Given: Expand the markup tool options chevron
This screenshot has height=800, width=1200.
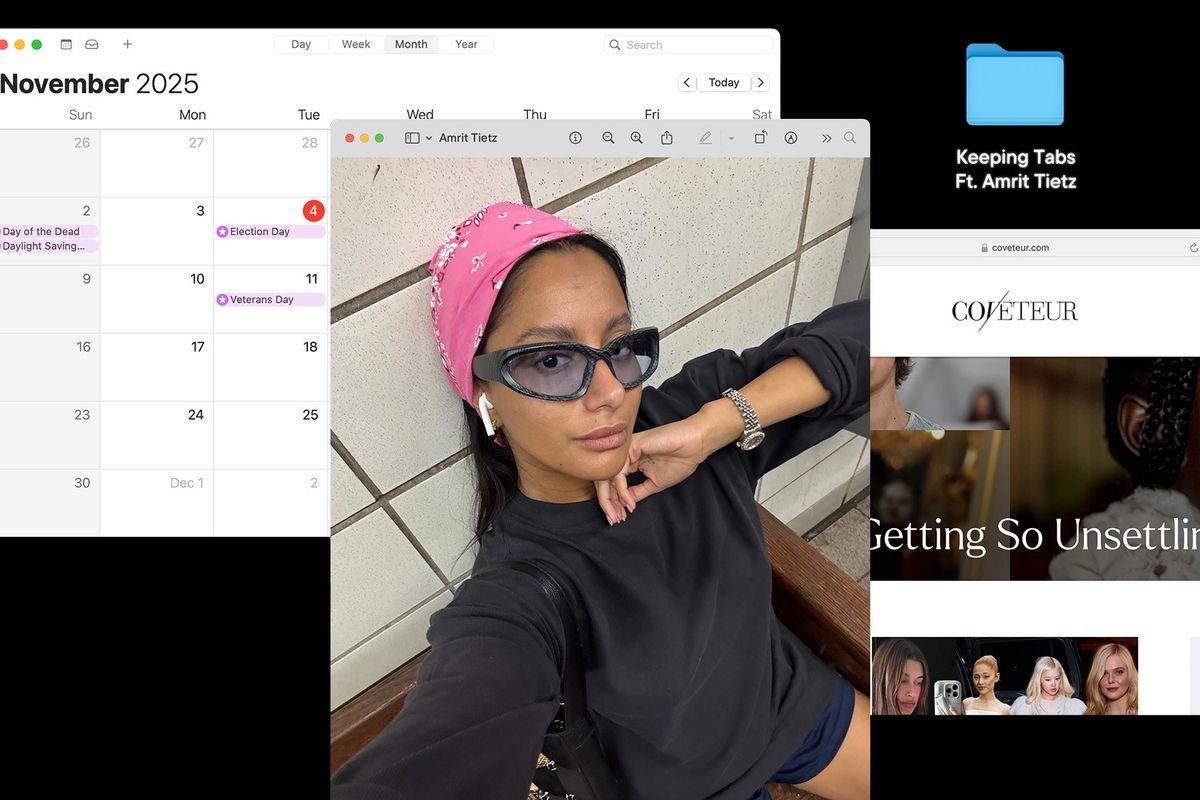Looking at the screenshot, I should point(731,137).
